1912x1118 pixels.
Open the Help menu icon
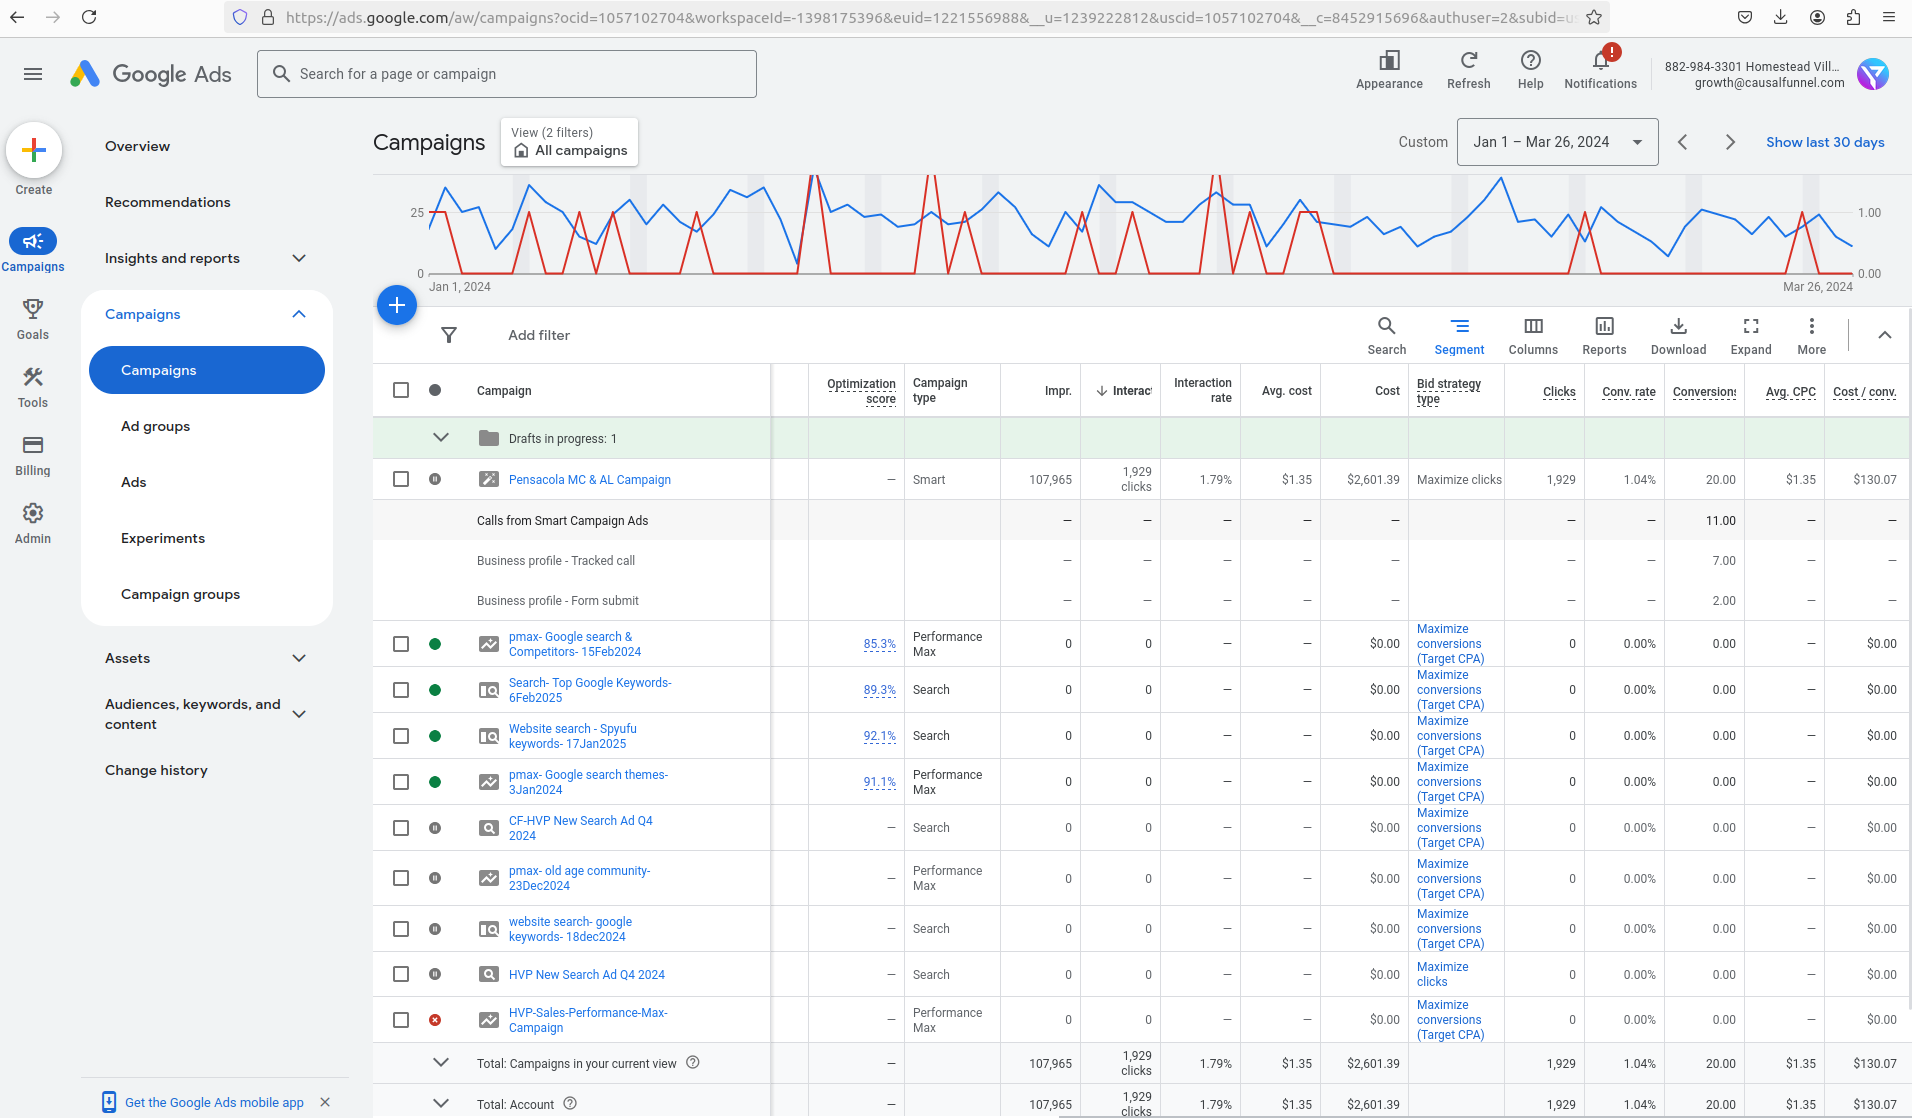[x=1530, y=71]
